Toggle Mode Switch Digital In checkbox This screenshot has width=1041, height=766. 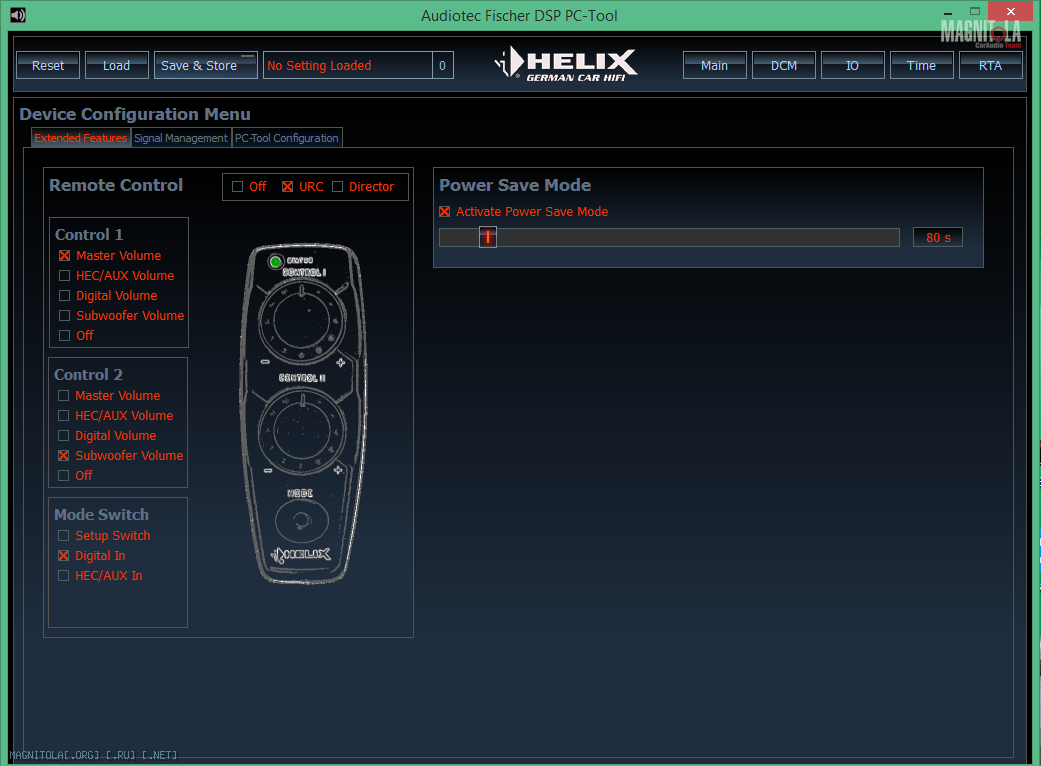click(64, 556)
